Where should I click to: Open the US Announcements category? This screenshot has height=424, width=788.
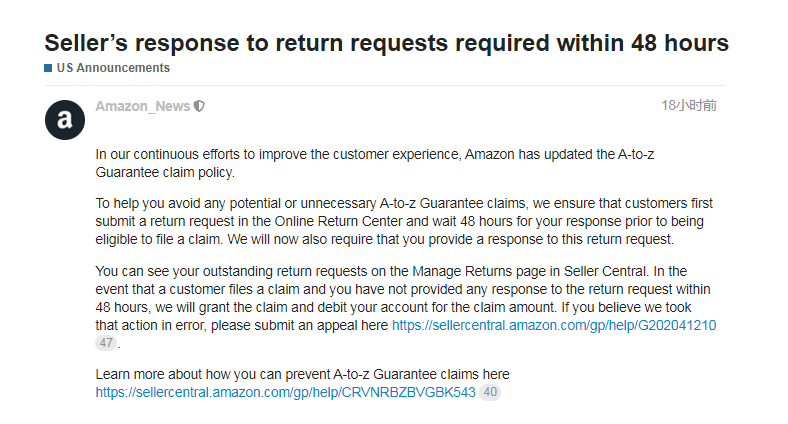click(113, 68)
